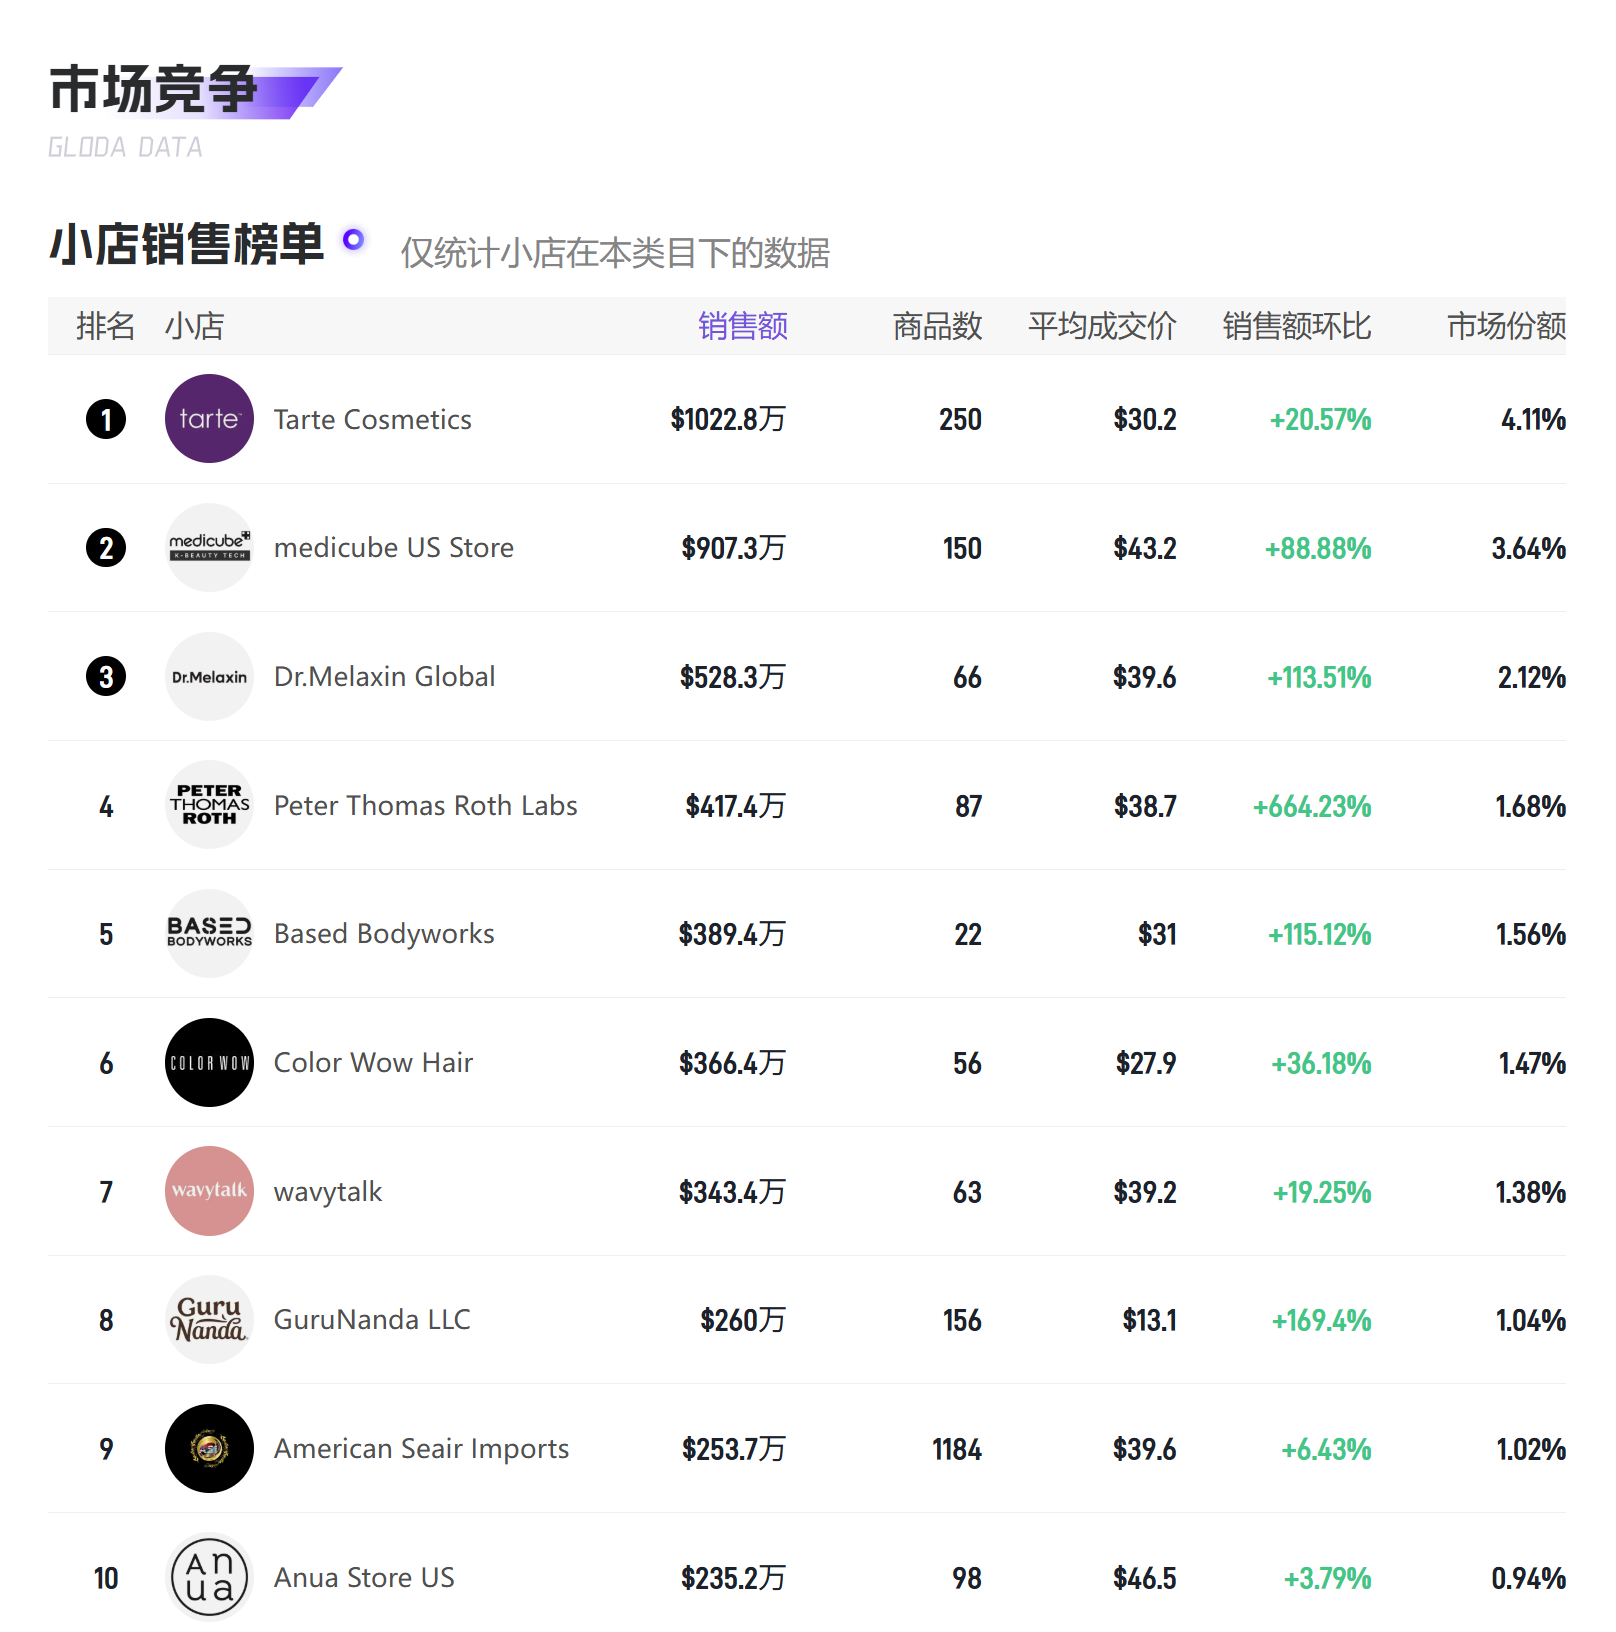Click average price $46.5

point(1145,1578)
